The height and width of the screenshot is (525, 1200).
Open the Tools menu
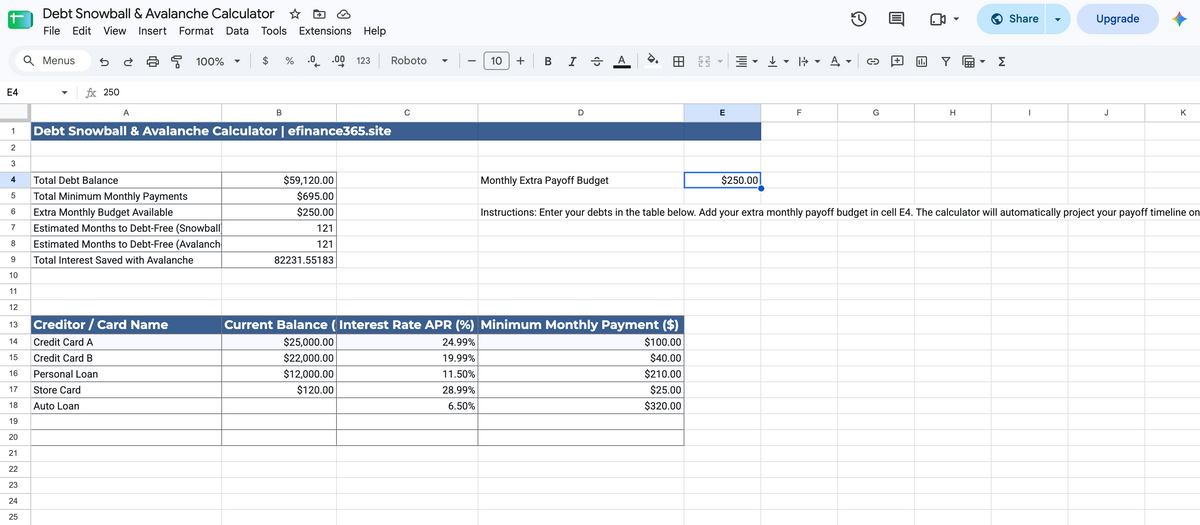point(274,31)
